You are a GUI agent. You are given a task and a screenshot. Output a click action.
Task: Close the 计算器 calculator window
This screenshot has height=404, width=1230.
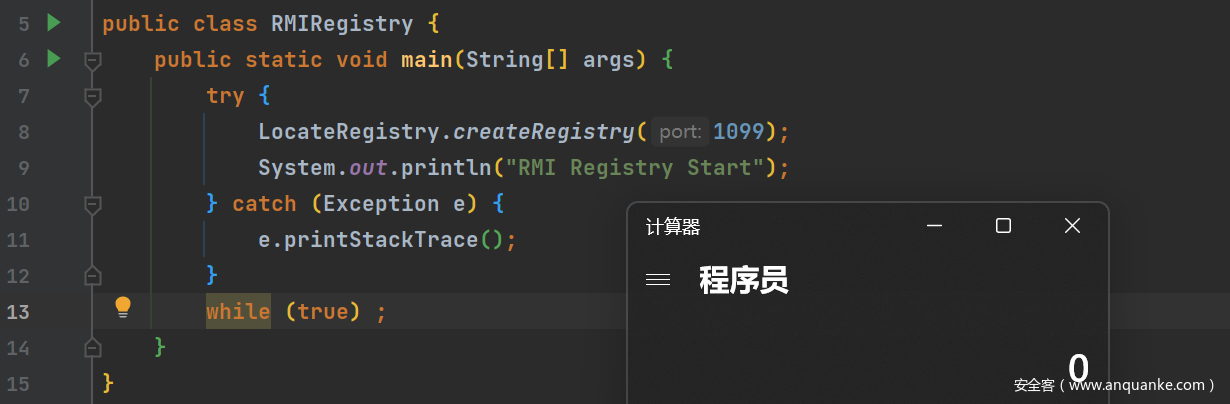(1072, 226)
